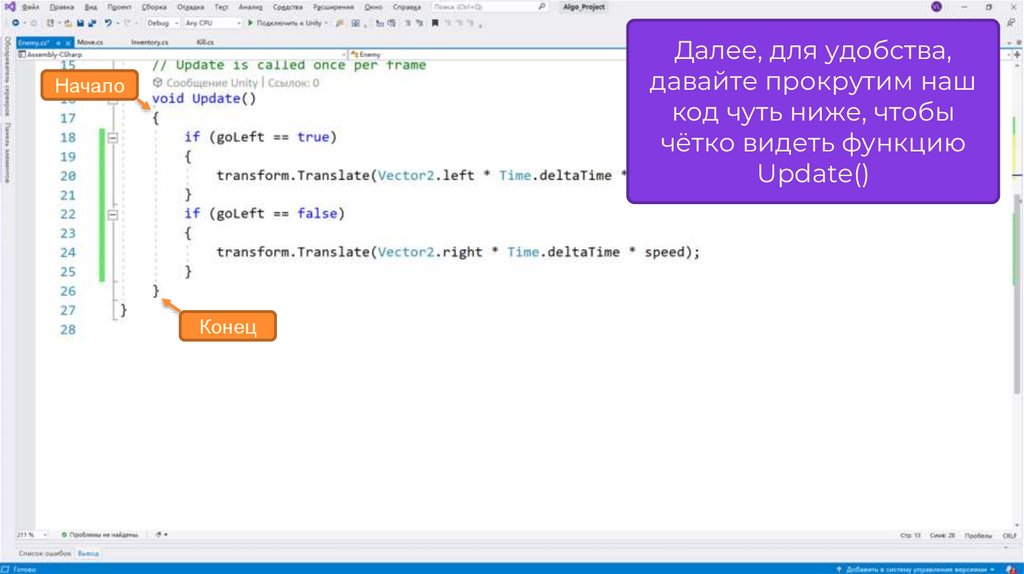This screenshot has height=574, width=1024.
Task: Click the Visual Studio logo icon
Action: pyautogui.click(x=8, y=7)
